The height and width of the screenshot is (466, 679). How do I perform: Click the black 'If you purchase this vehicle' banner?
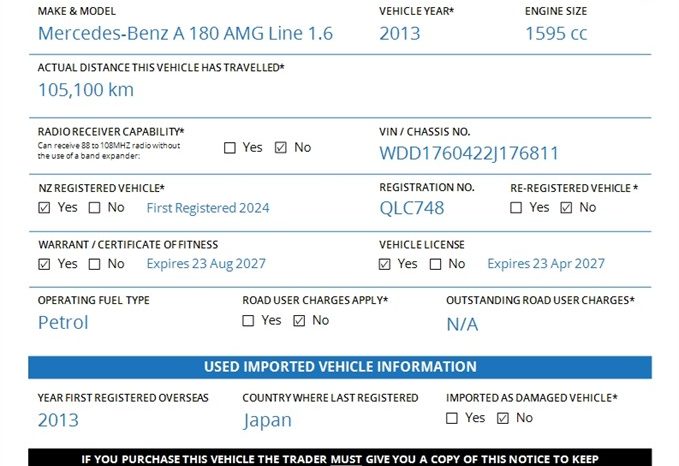click(x=340, y=457)
